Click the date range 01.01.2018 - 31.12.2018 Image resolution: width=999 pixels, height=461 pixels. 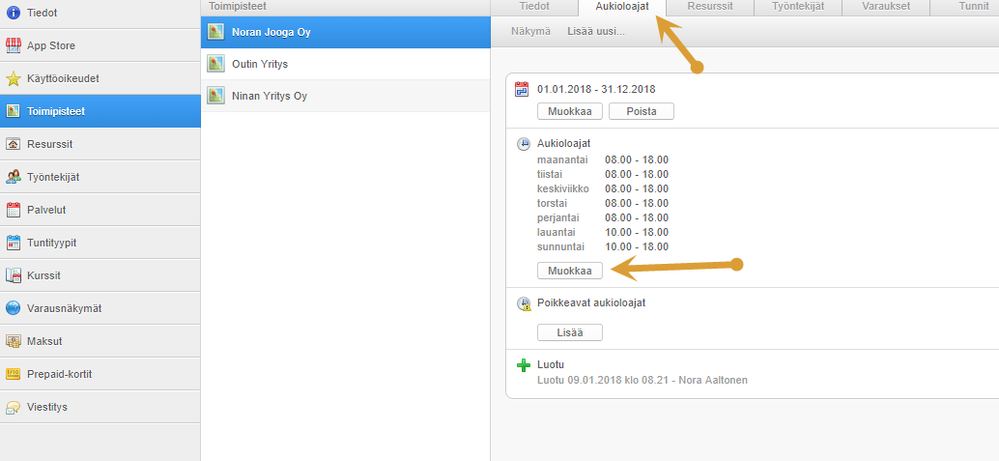[596, 89]
